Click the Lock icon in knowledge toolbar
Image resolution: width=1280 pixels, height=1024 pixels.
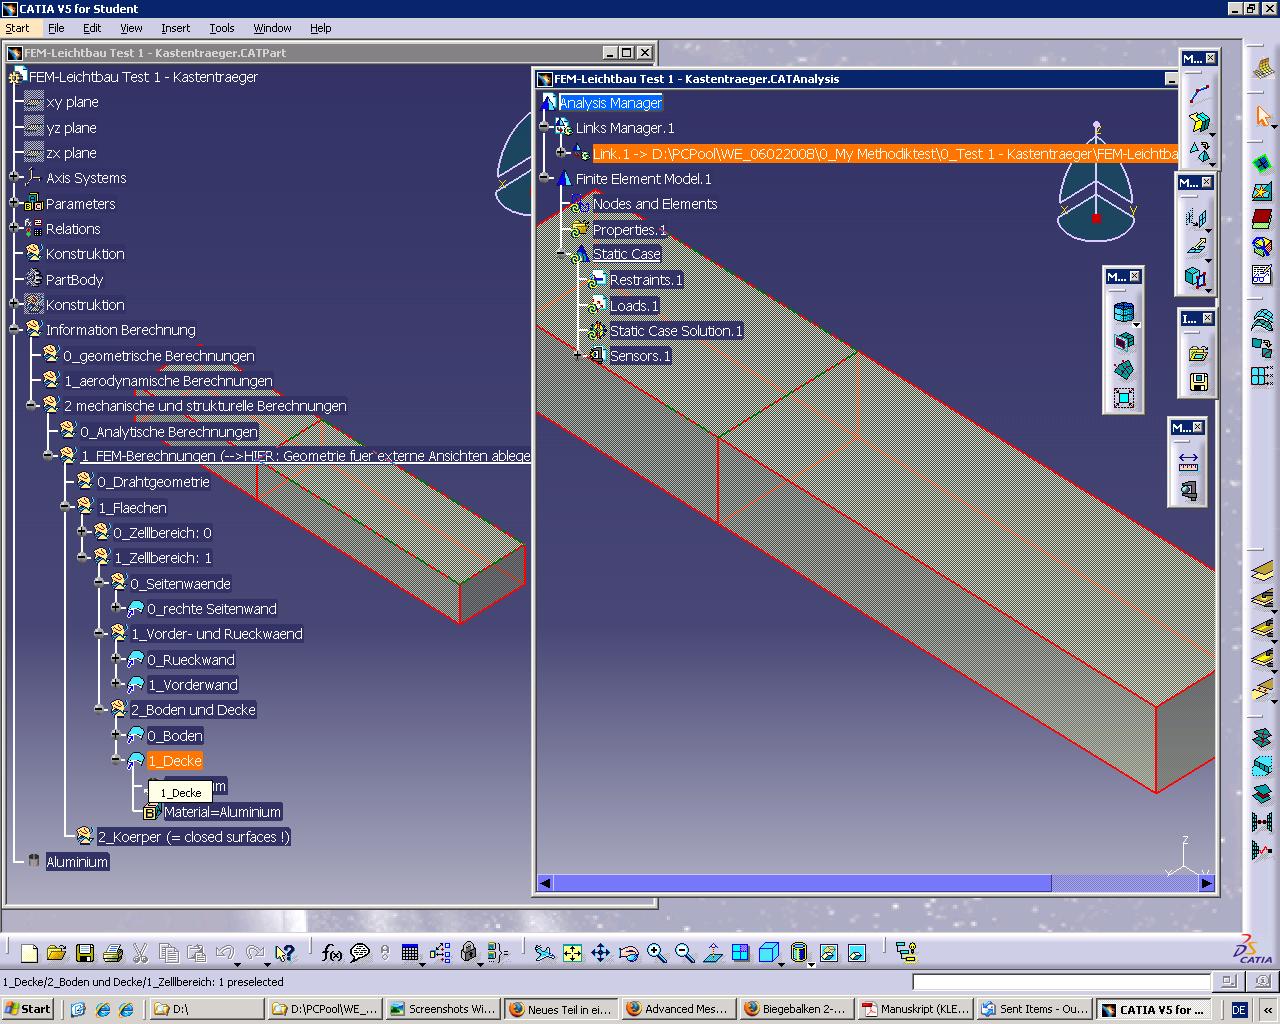click(468, 953)
